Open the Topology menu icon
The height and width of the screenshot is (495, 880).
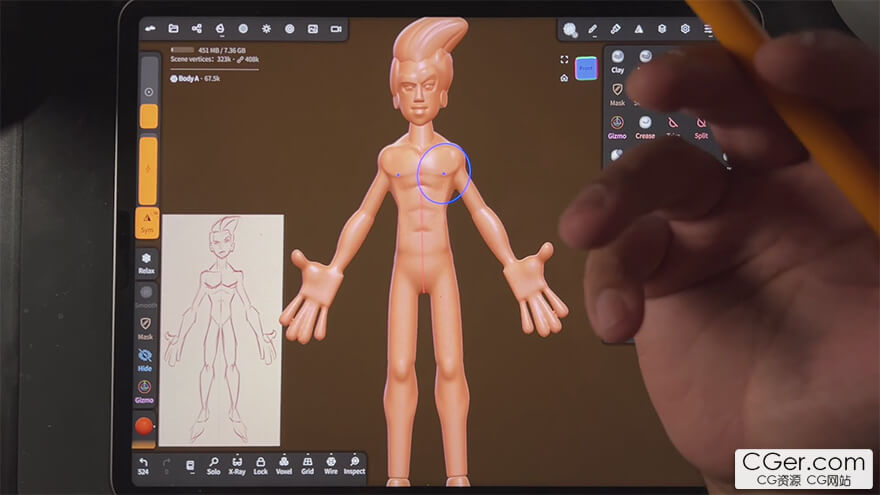[220, 29]
